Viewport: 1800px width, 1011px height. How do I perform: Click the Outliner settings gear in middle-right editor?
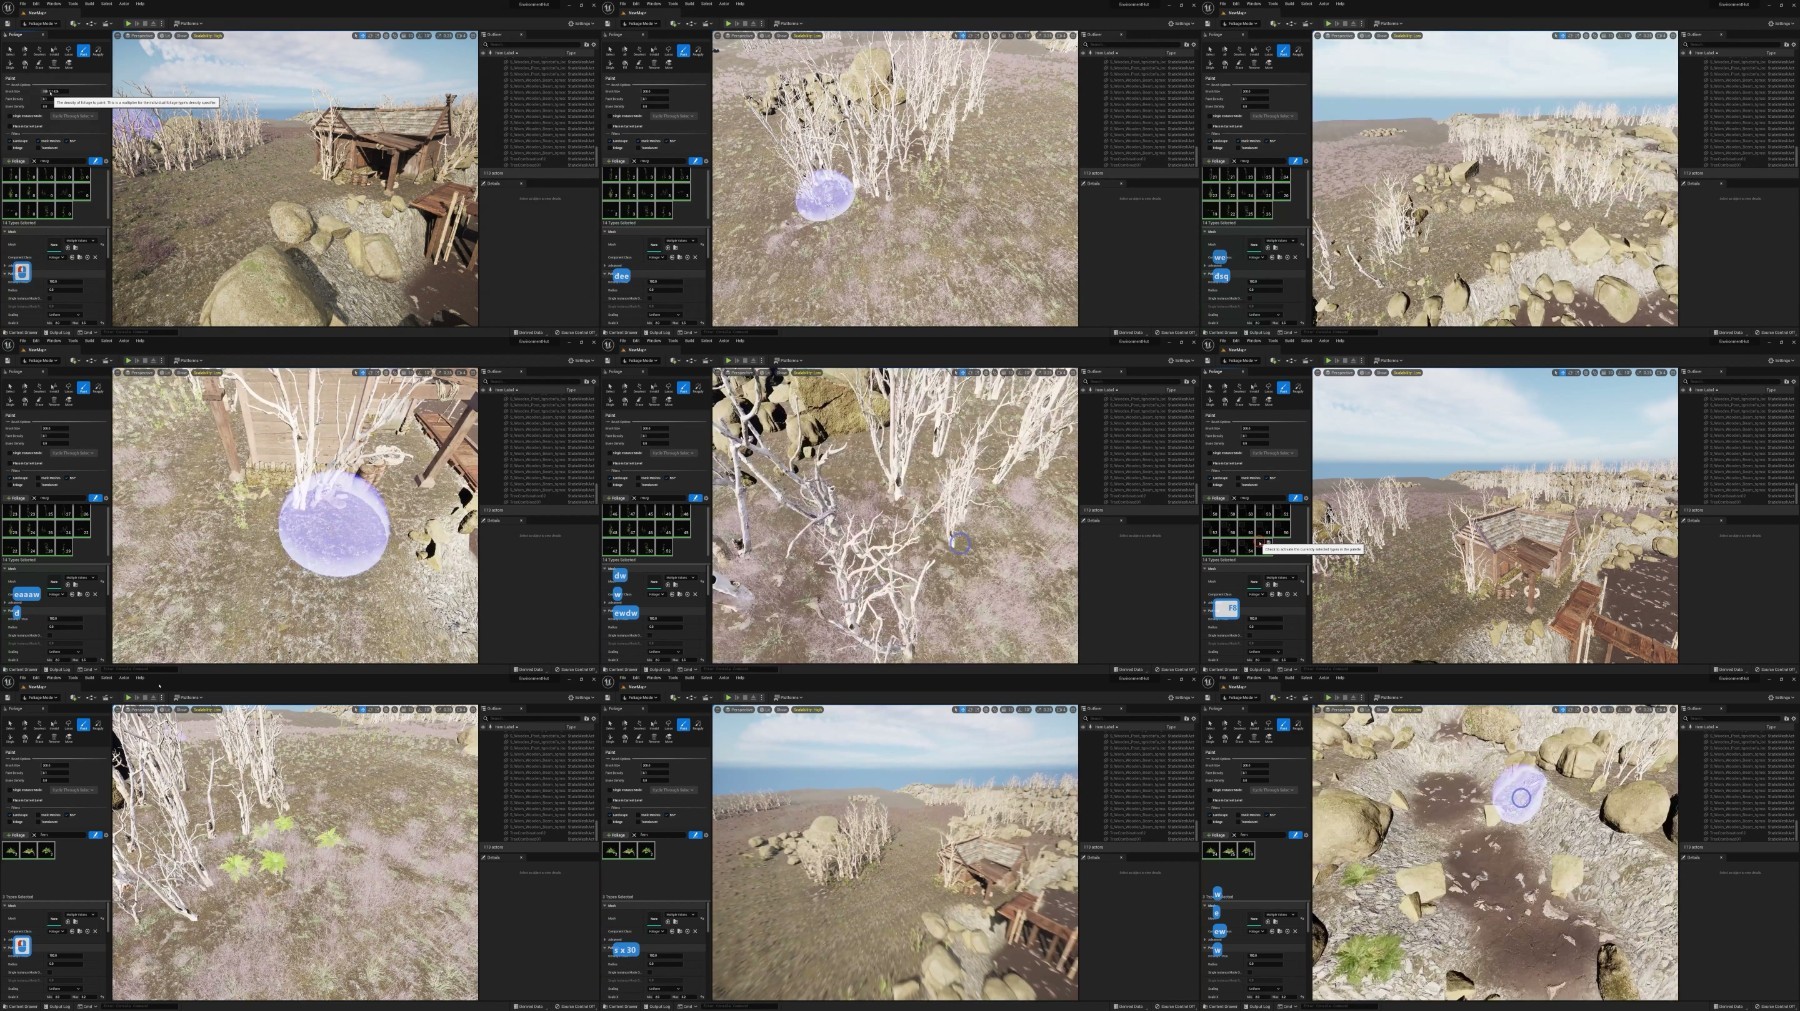pos(1793,381)
